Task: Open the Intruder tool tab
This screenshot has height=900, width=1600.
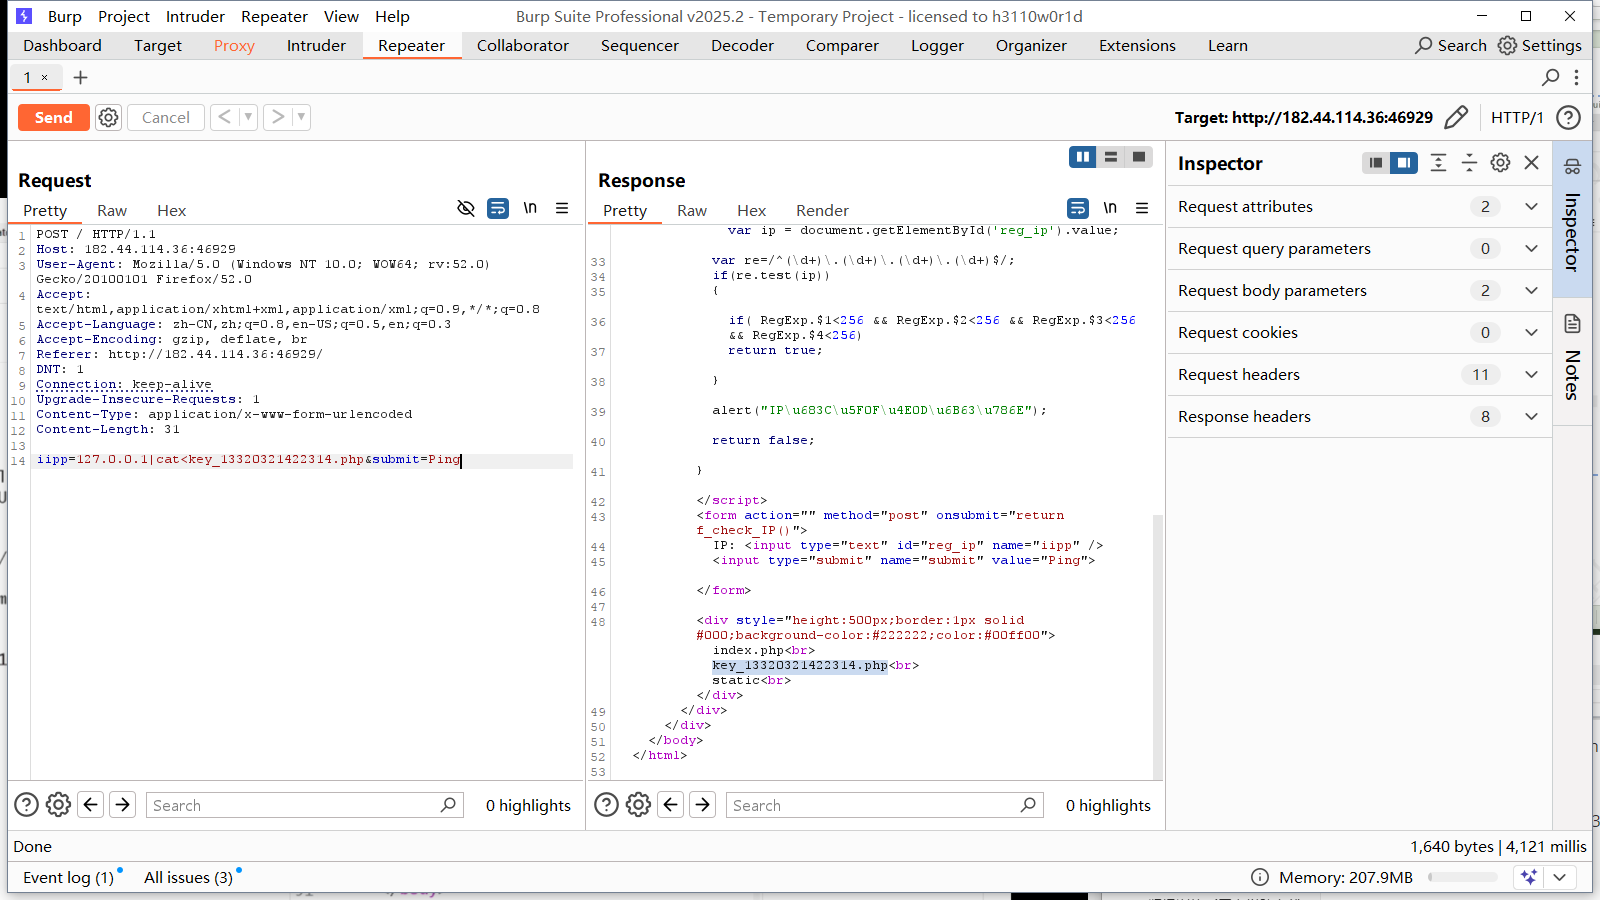Action: [x=316, y=45]
